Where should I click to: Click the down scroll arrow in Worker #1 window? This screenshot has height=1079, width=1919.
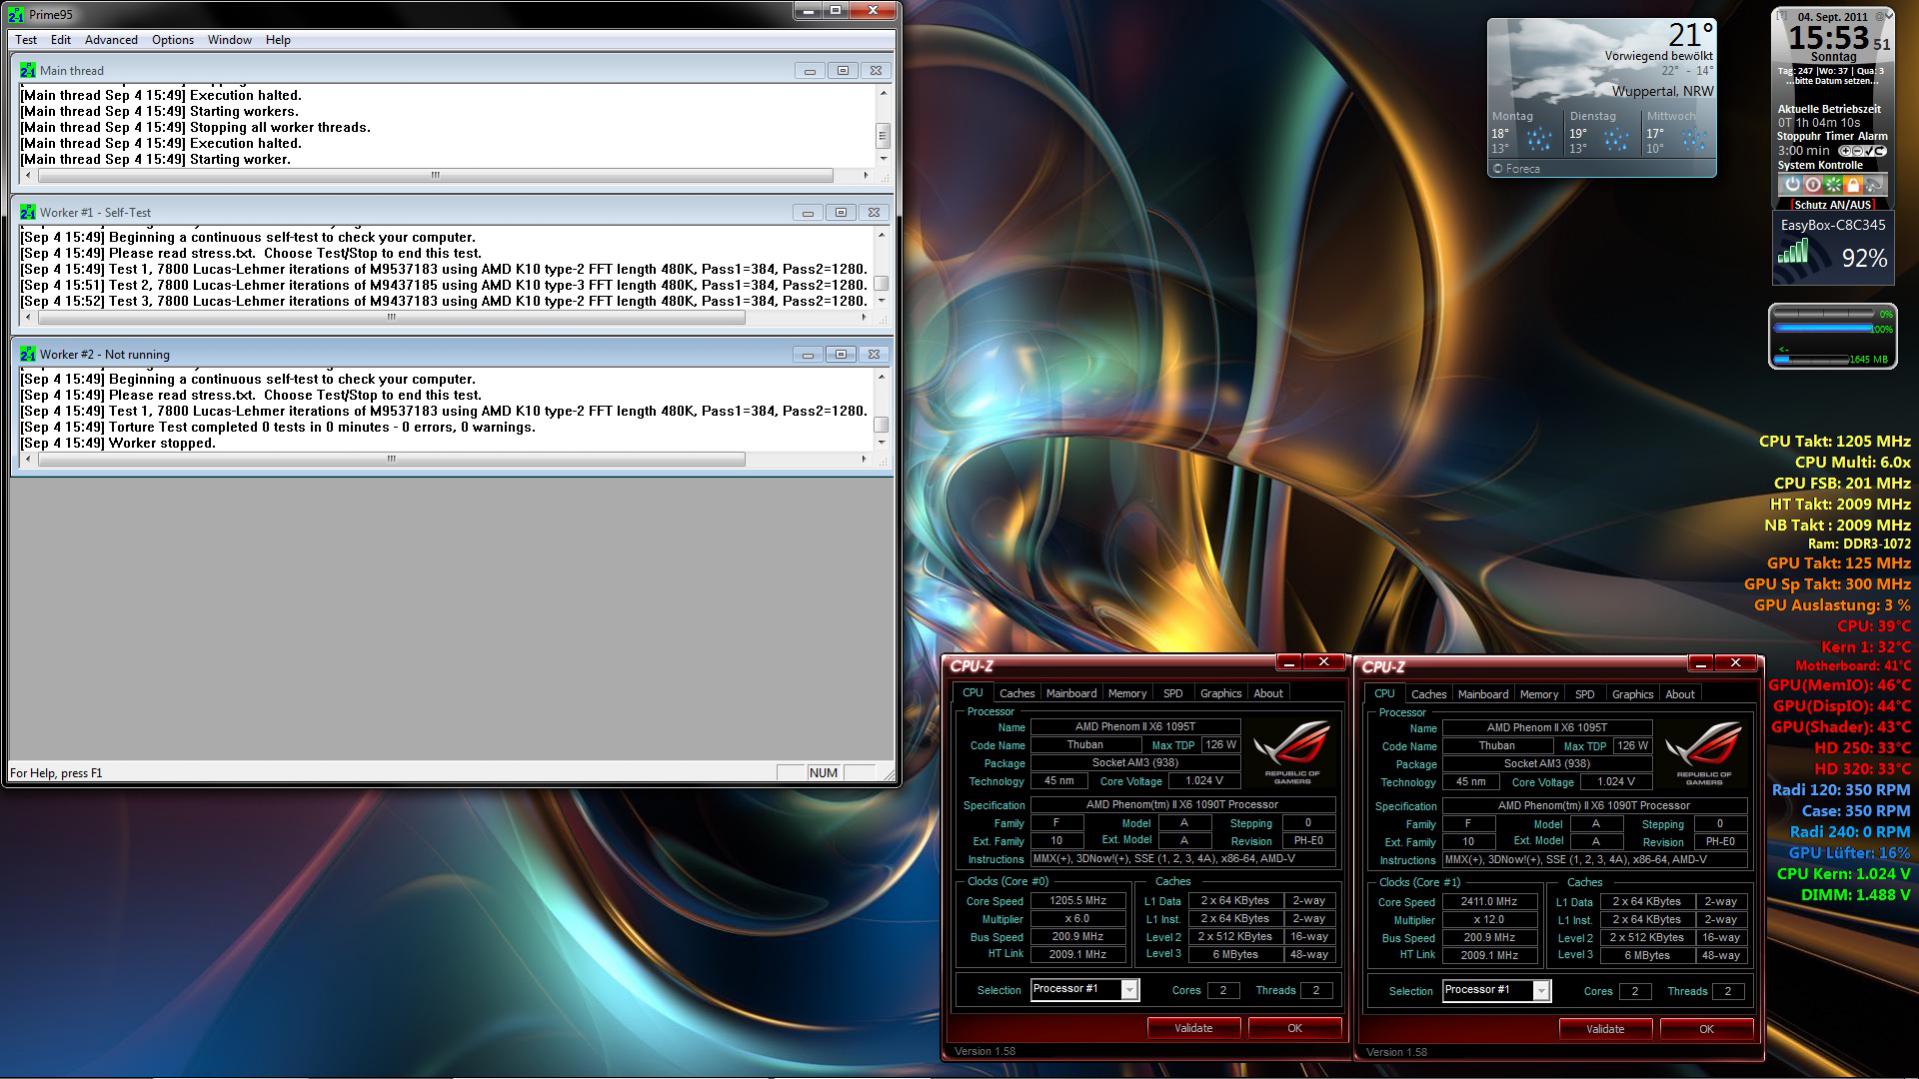[x=882, y=300]
